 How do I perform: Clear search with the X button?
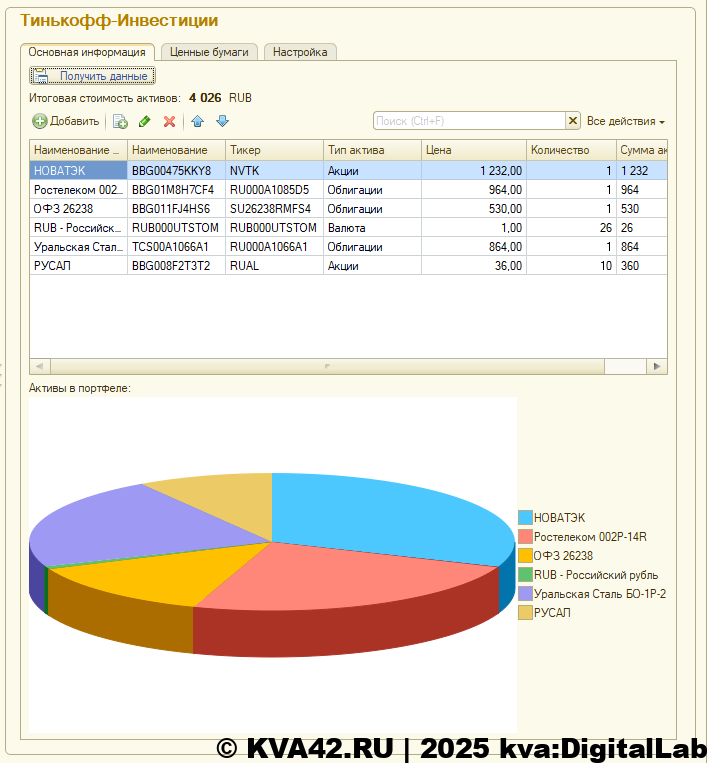573,121
